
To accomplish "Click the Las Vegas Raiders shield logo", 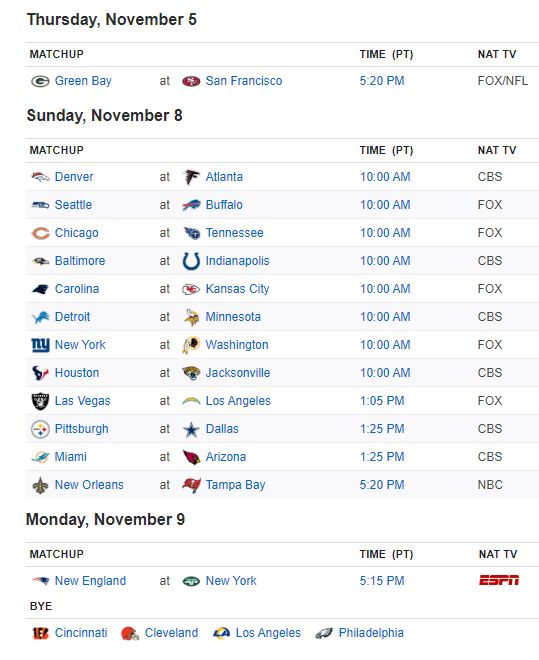I will click(40, 401).
